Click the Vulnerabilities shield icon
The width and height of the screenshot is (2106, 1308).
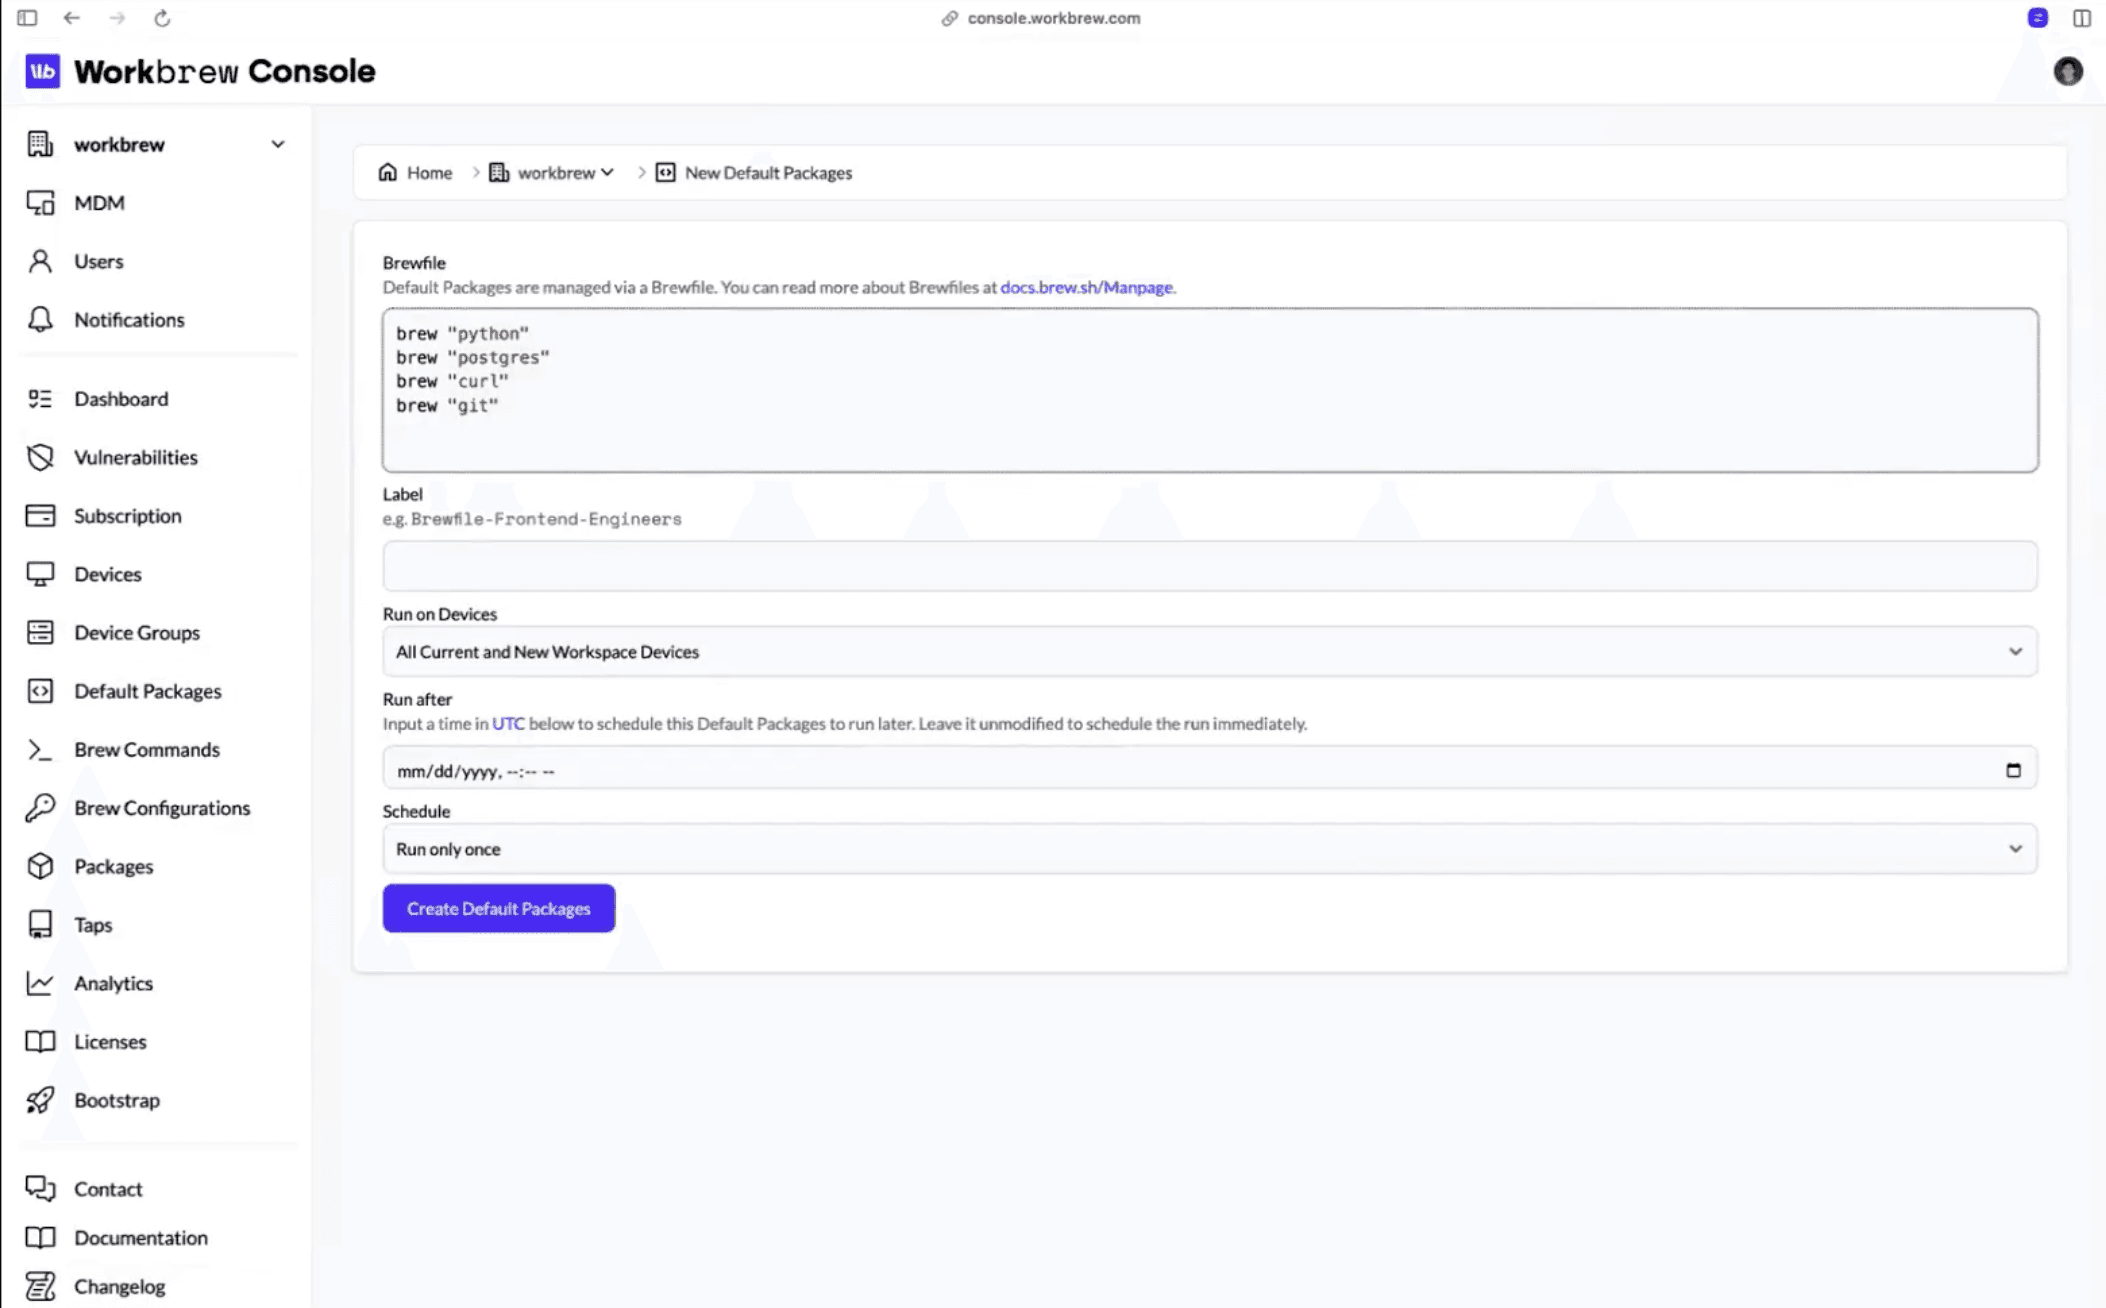pyautogui.click(x=40, y=457)
